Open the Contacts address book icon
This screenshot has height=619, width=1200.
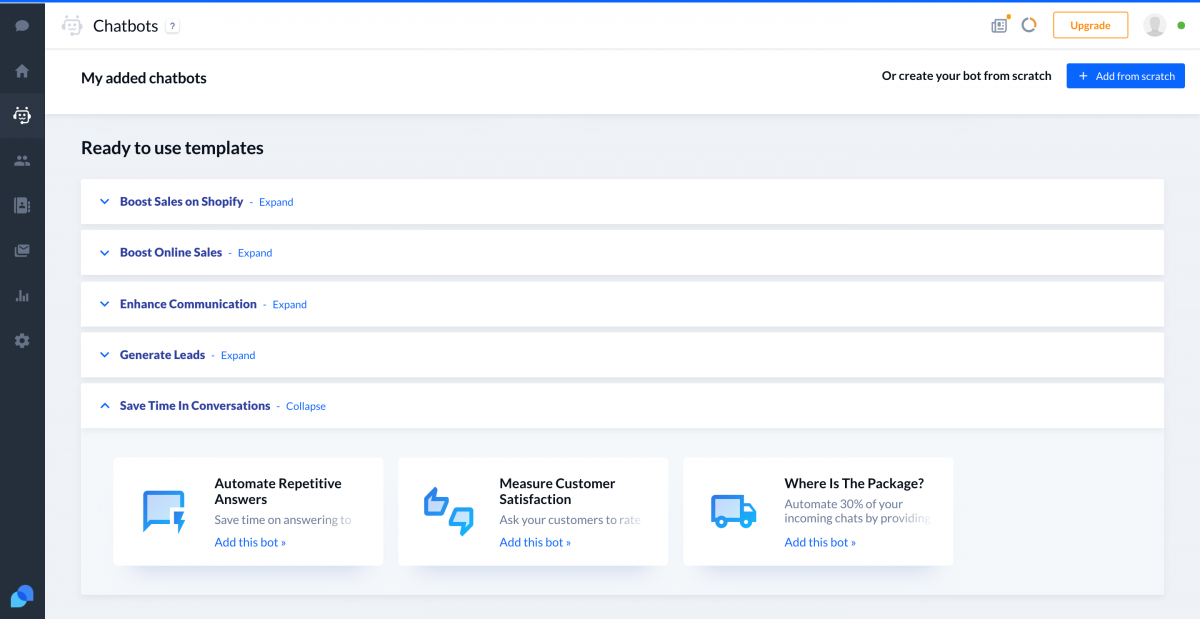point(22,205)
